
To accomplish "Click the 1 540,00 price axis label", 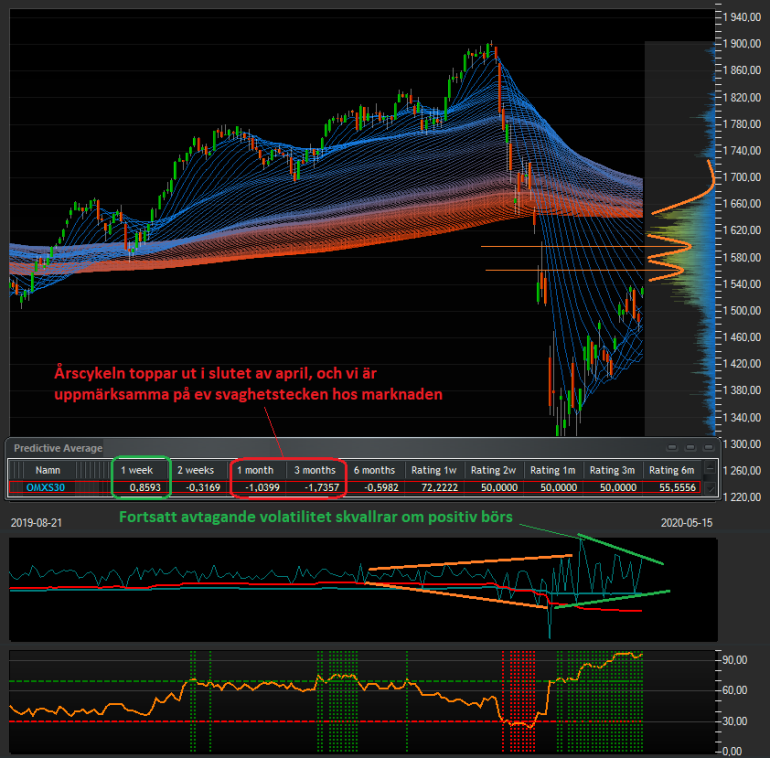I will 742,284.
